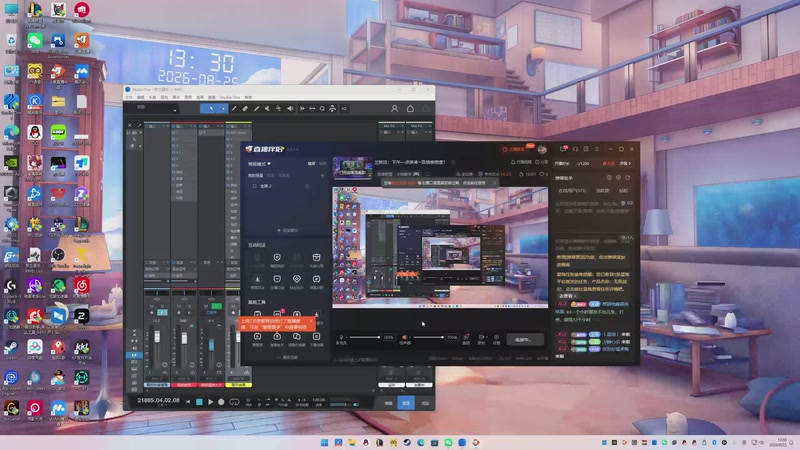
Task: Toggle loop mode in Studio One transport
Action: tap(234, 402)
